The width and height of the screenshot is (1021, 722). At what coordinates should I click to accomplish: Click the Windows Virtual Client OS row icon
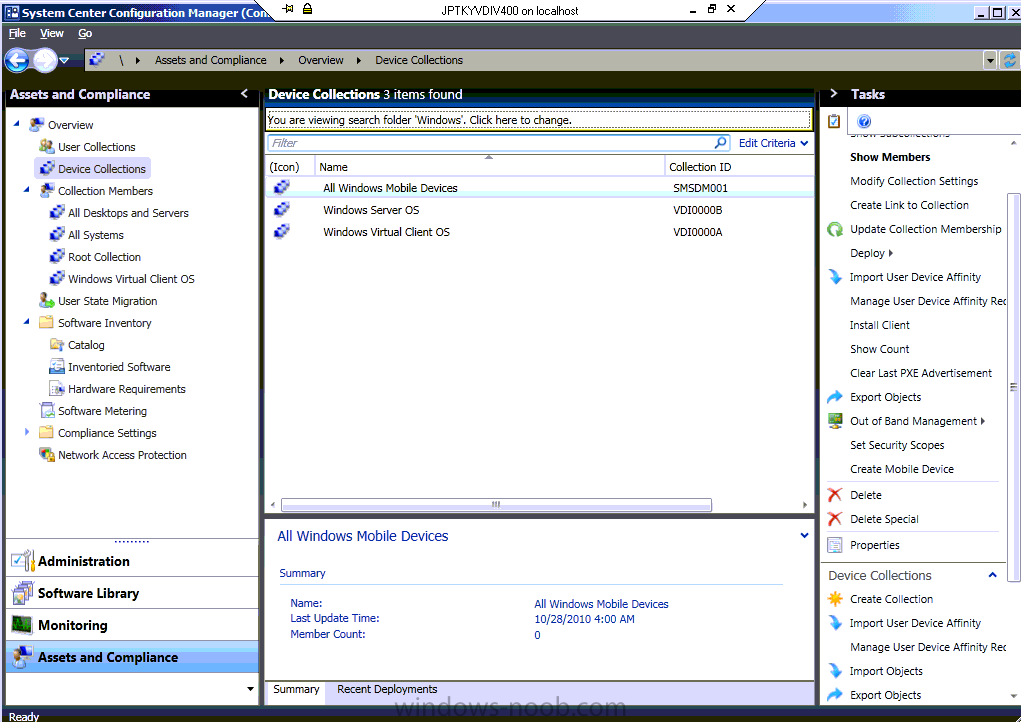tap(282, 232)
